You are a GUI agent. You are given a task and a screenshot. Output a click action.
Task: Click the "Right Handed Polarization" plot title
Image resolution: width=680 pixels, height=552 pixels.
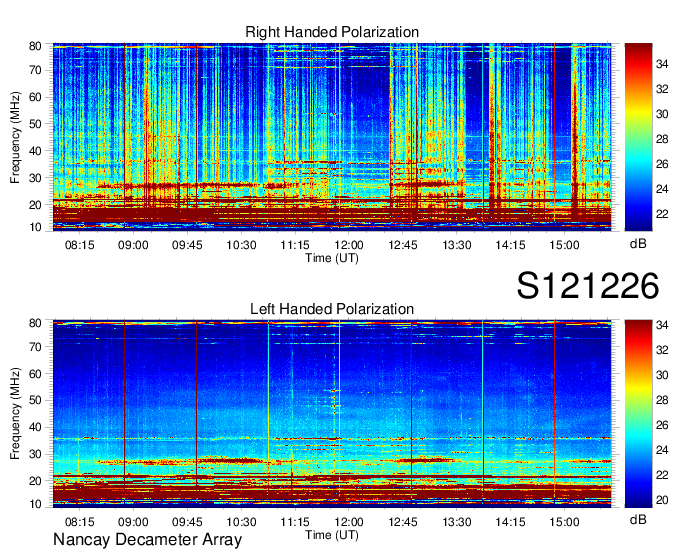click(x=332, y=32)
